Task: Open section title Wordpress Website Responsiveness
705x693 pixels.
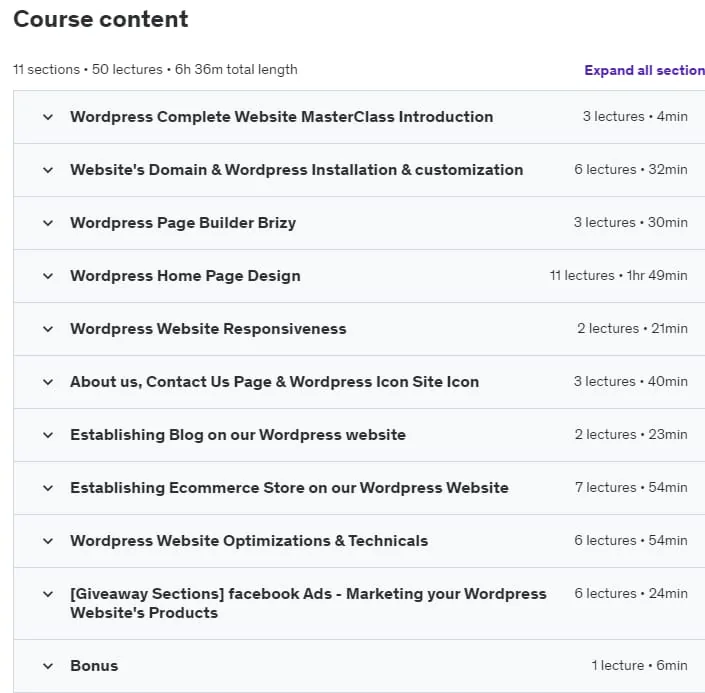Action: click(x=208, y=329)
